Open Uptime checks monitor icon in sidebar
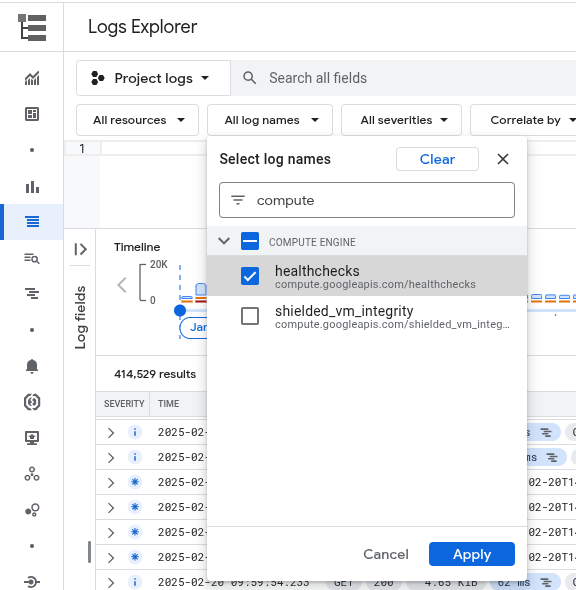Image resolution: width=576 pixels, height=590 pixels. (x=32, y=438)
